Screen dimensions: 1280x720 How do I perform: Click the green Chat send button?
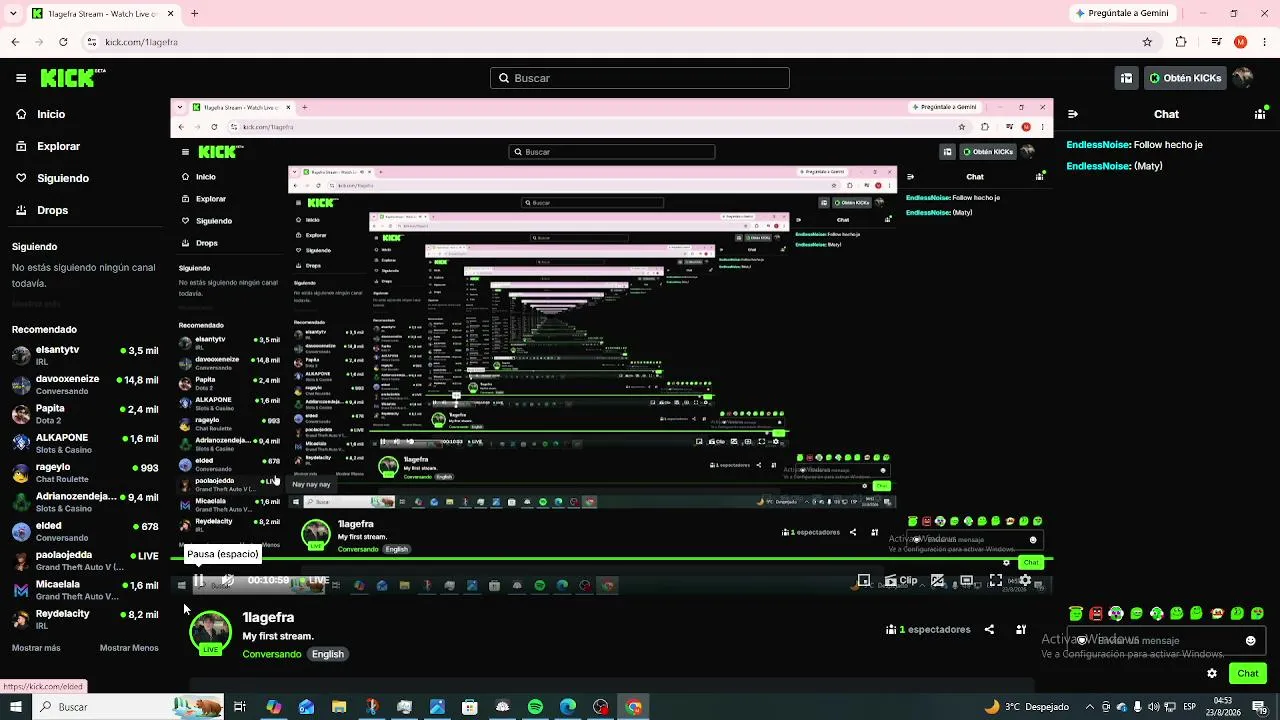pos(1248,673)
